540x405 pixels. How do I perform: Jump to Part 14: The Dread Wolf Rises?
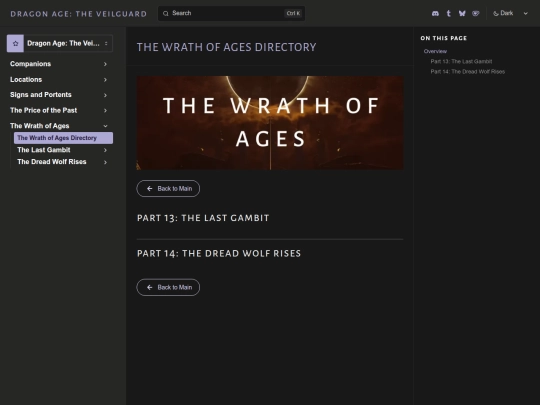coord(467,72)
